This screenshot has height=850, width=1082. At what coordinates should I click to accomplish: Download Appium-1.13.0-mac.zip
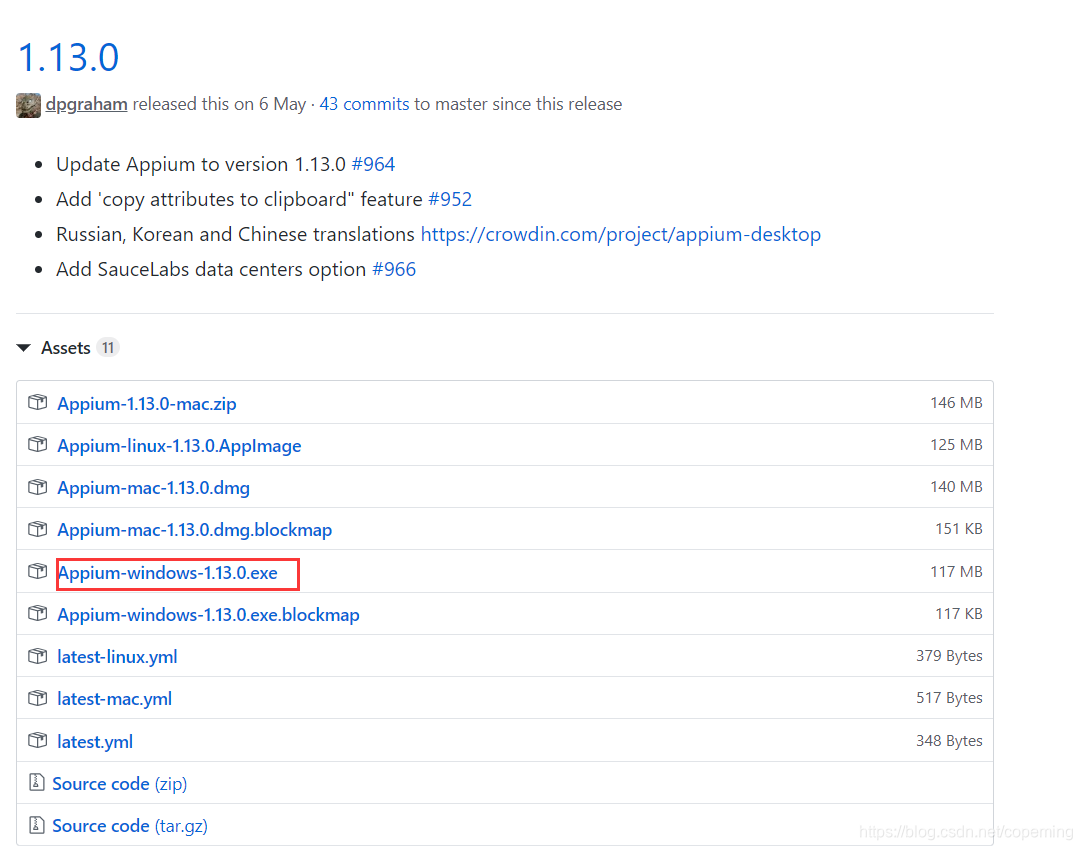[147, 404]
